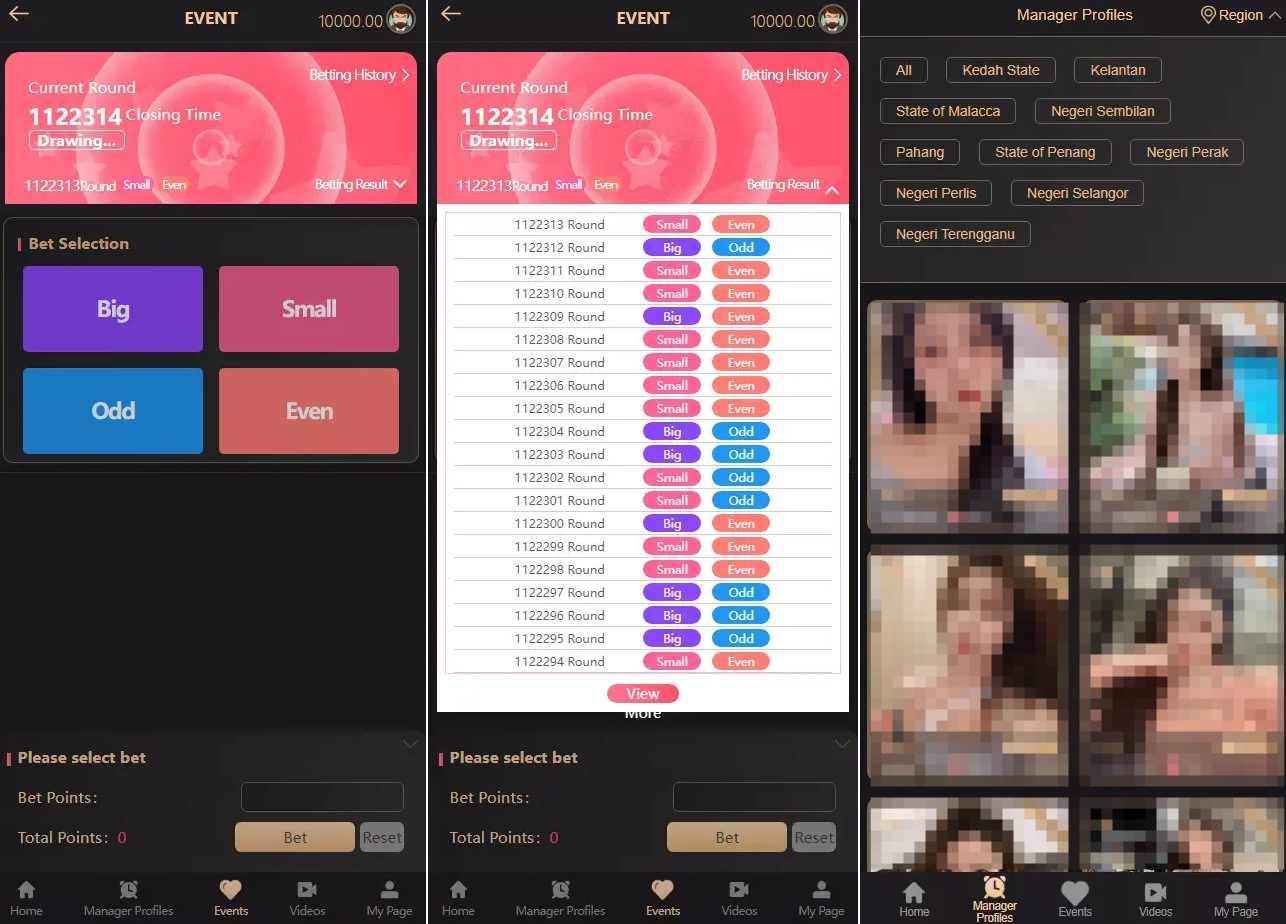Select the Kedah State region filter
This screenshot has height=924, width=1286.
coord(1000,70)
